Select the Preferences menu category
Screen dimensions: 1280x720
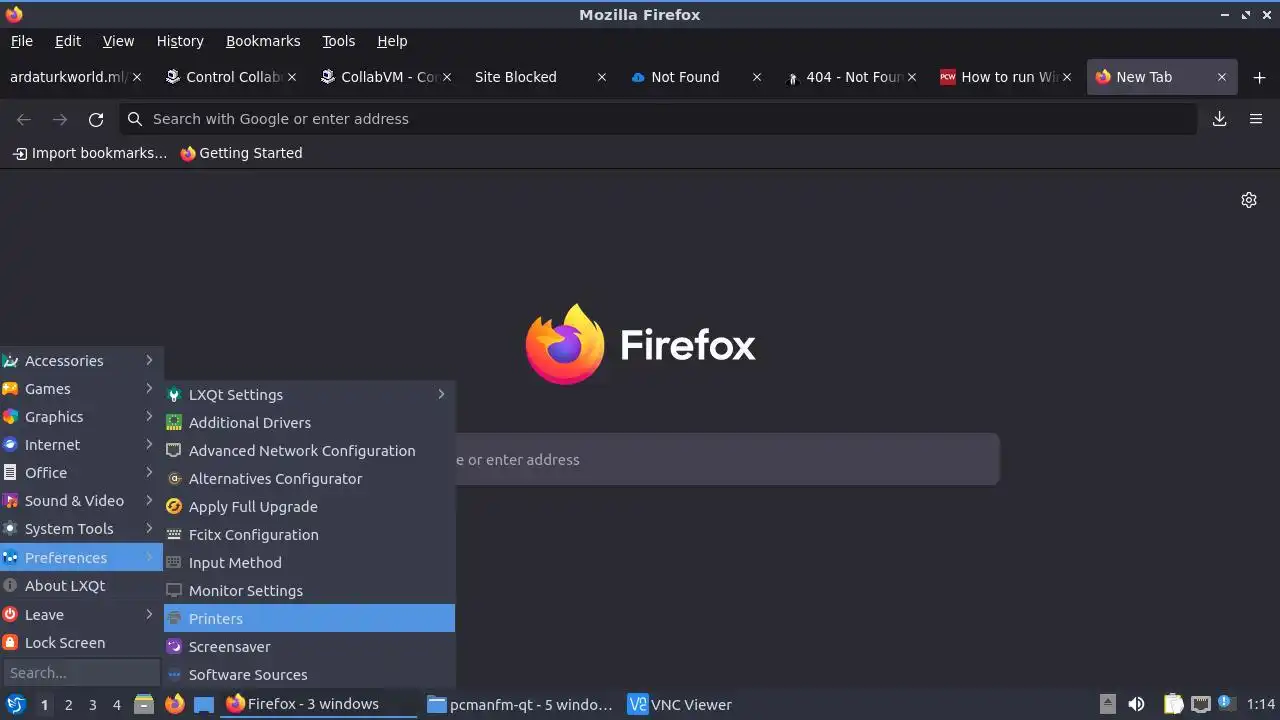click(81, 558)
